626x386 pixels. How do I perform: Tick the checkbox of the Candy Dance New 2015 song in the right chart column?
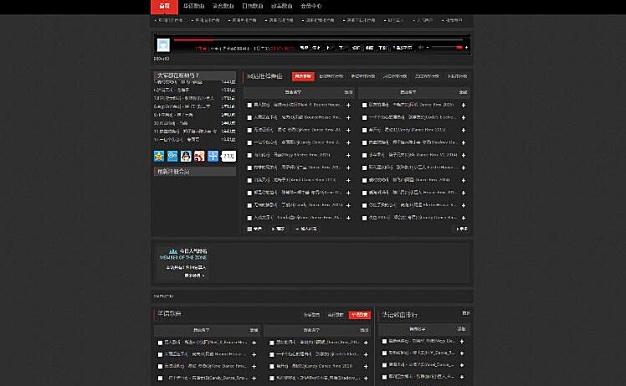[365, 130]
